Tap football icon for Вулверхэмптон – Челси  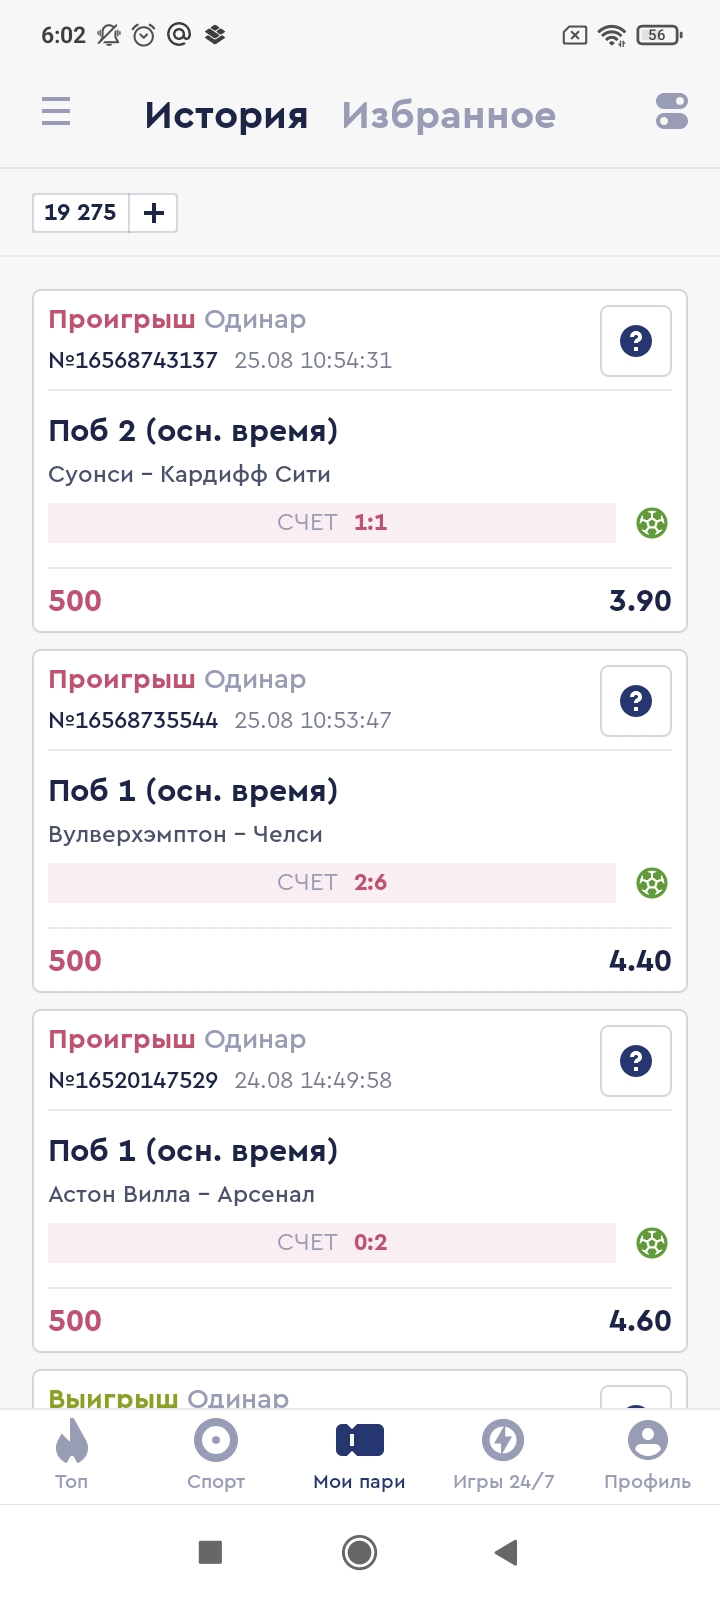(652, 883)
